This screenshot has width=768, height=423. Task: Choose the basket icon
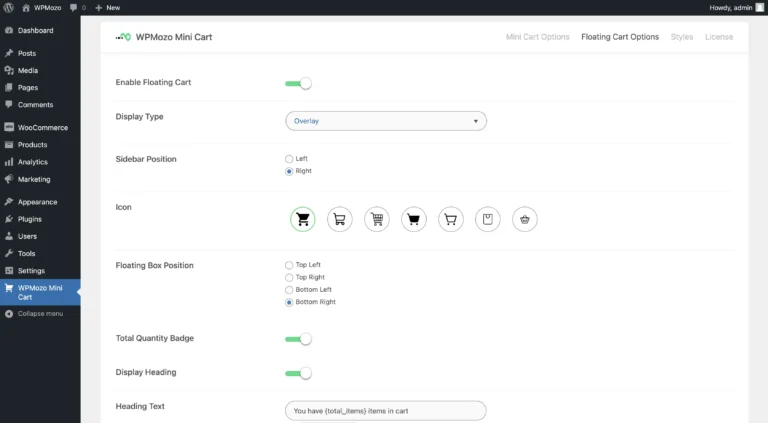tap(525, 219)
